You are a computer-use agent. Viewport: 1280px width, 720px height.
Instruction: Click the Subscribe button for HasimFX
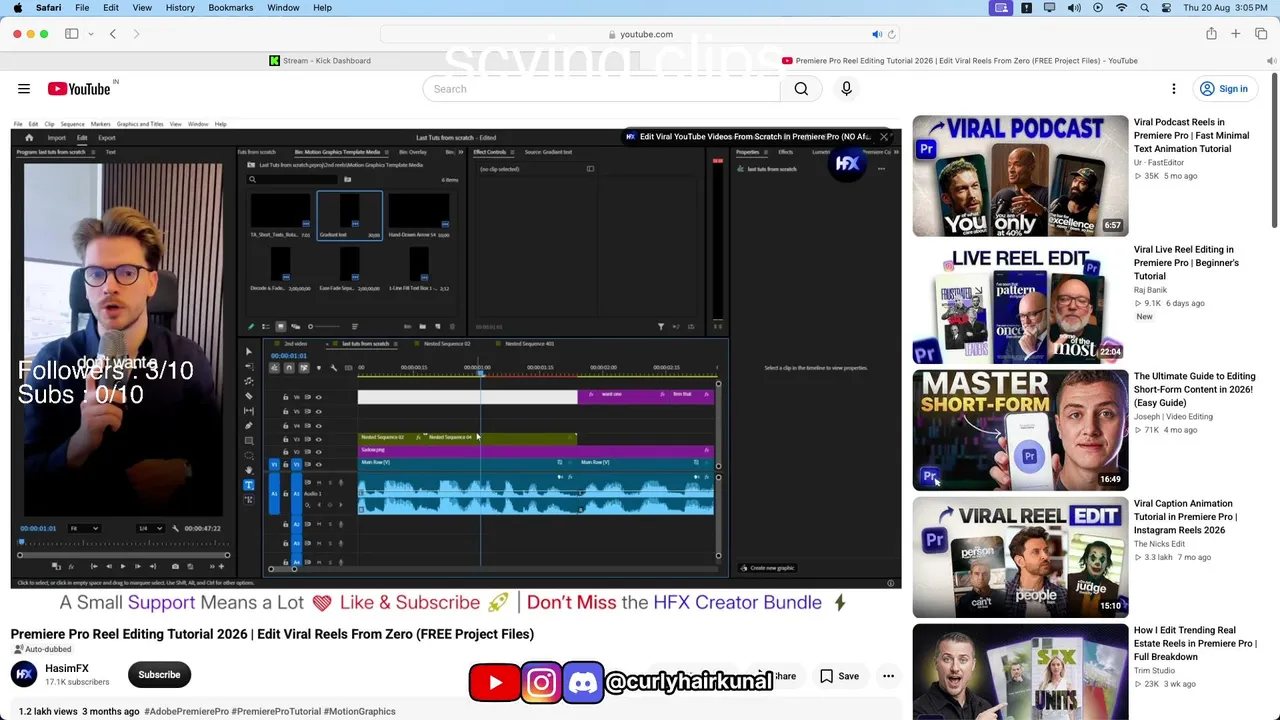coord(159,675)
